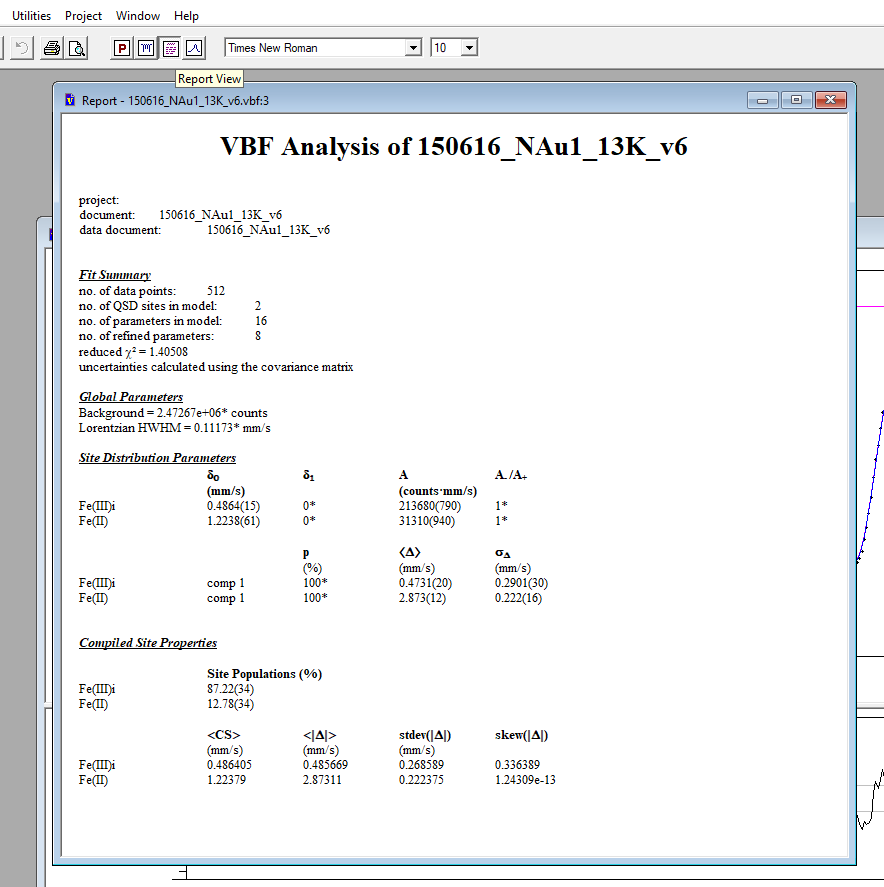Screen dimensions: 884x887
Task: Click the area value 31310(940)
Action: (x=426, y=521)
